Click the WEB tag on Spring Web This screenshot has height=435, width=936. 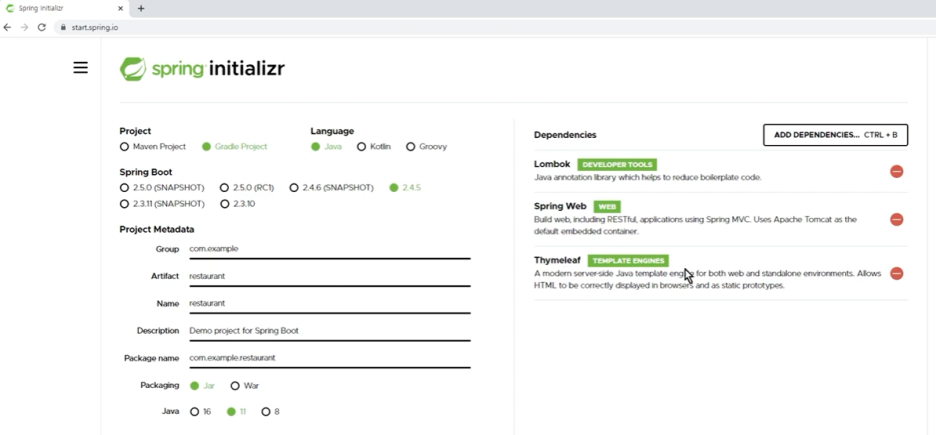(x=607, y=206)
